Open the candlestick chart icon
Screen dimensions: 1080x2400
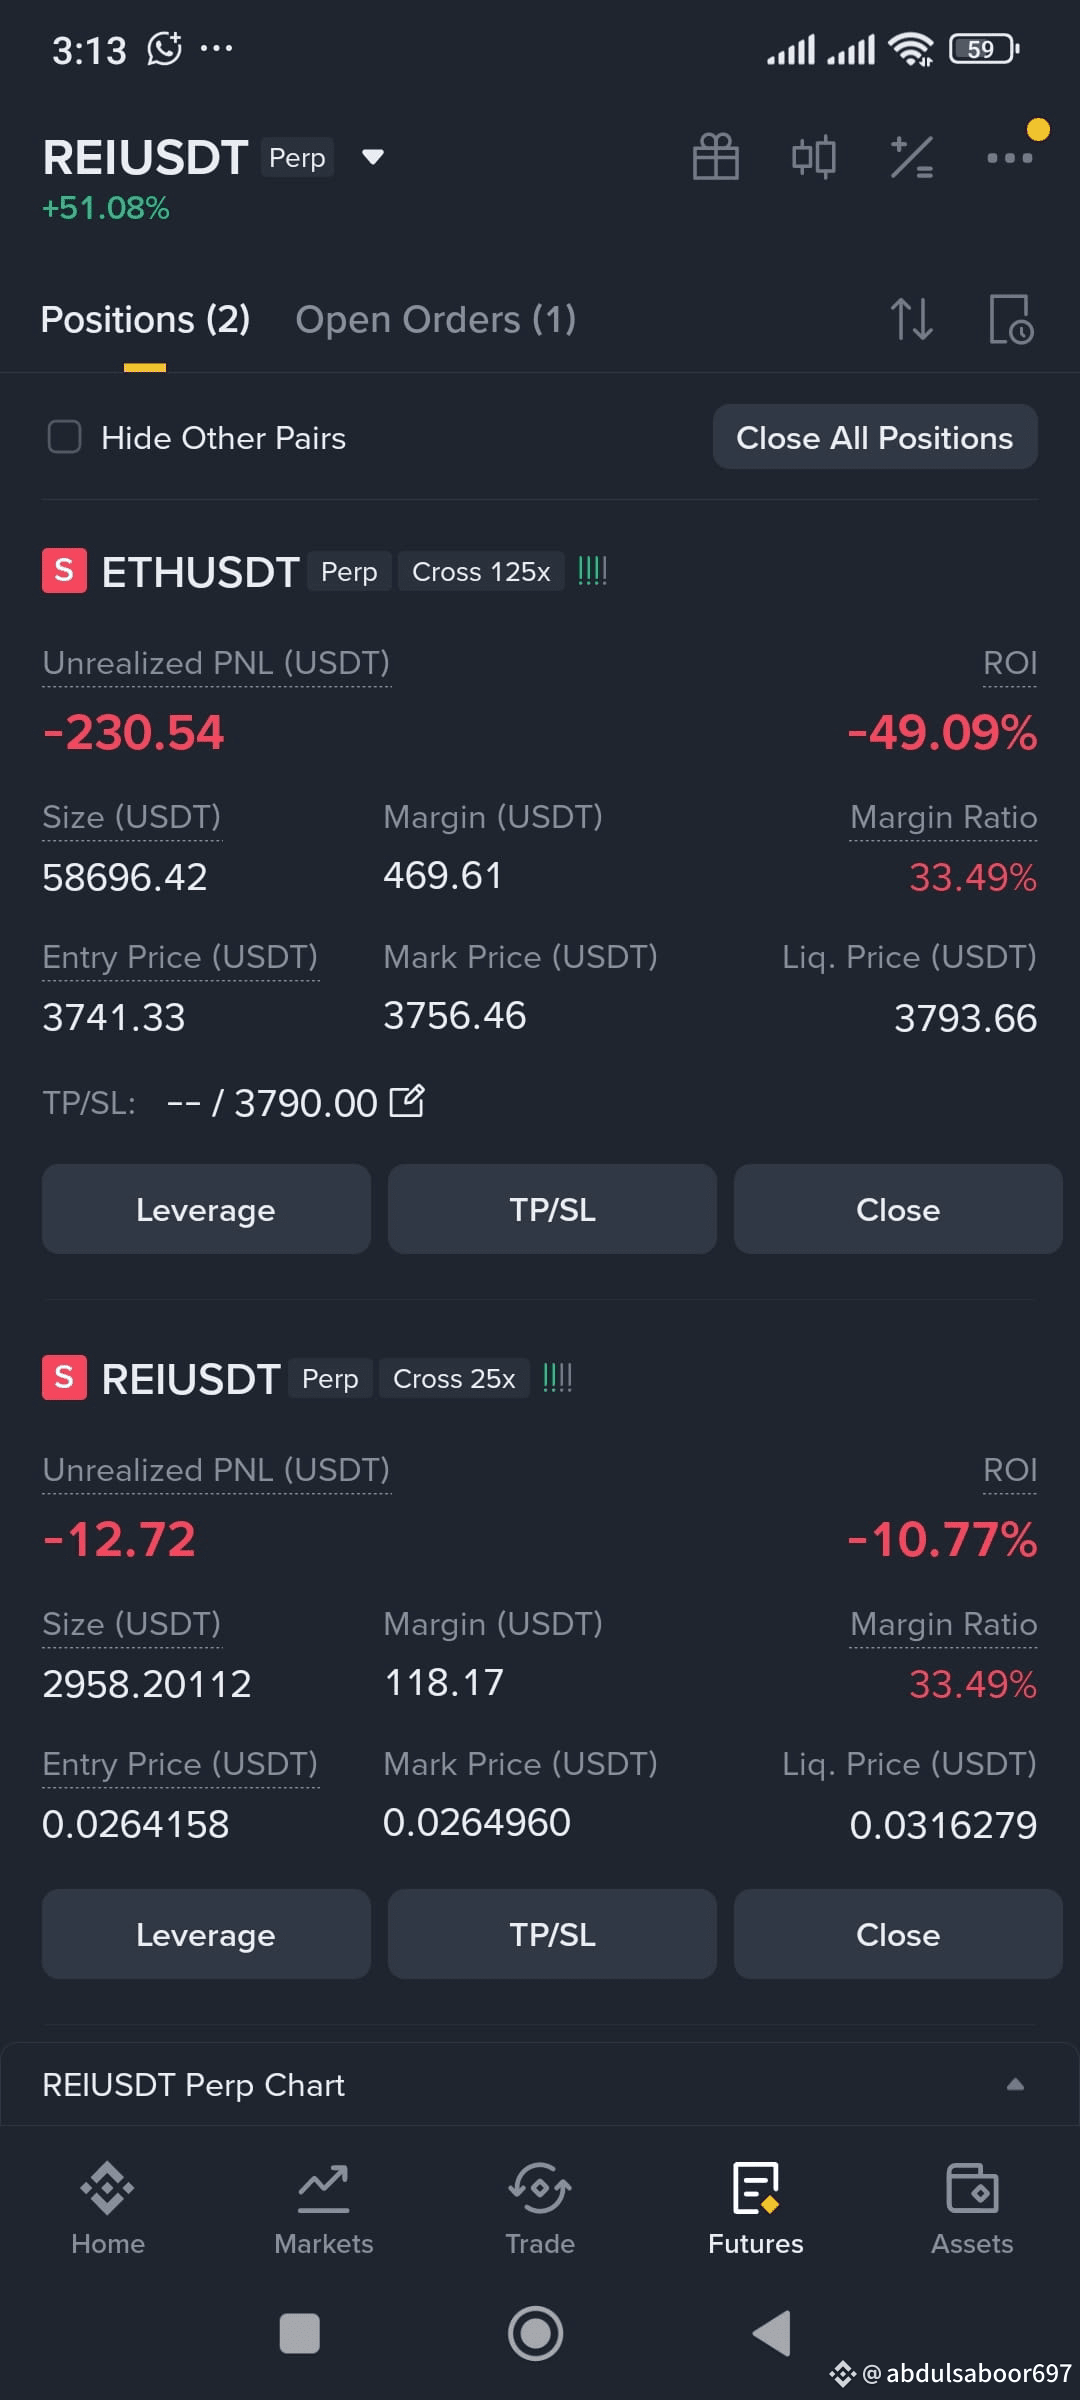814,157
